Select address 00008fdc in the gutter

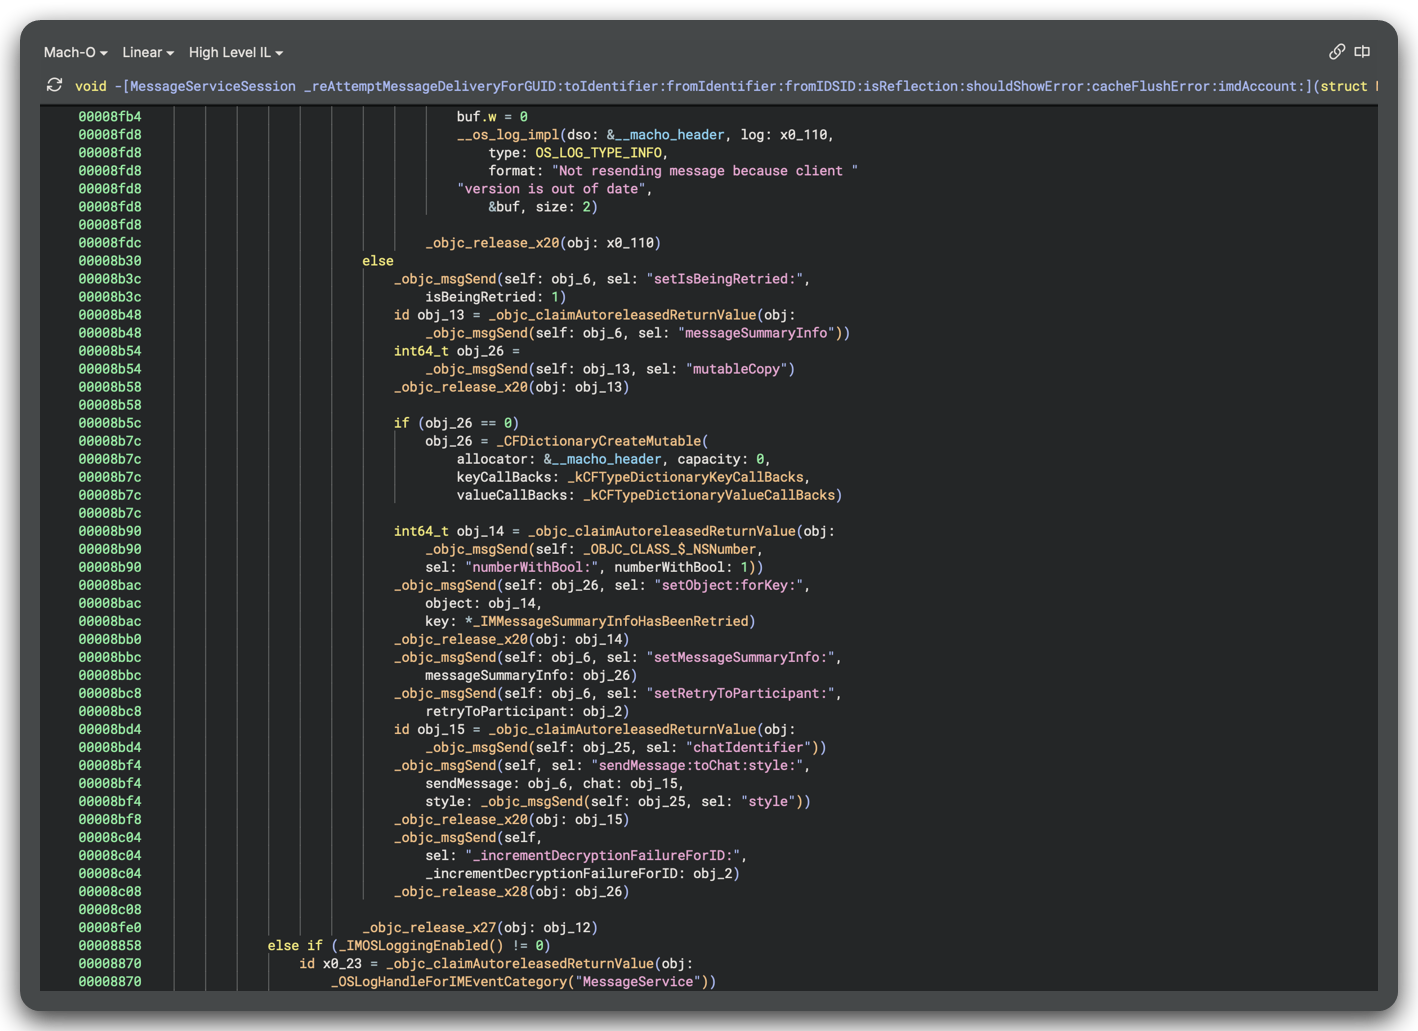coord(110,243)
